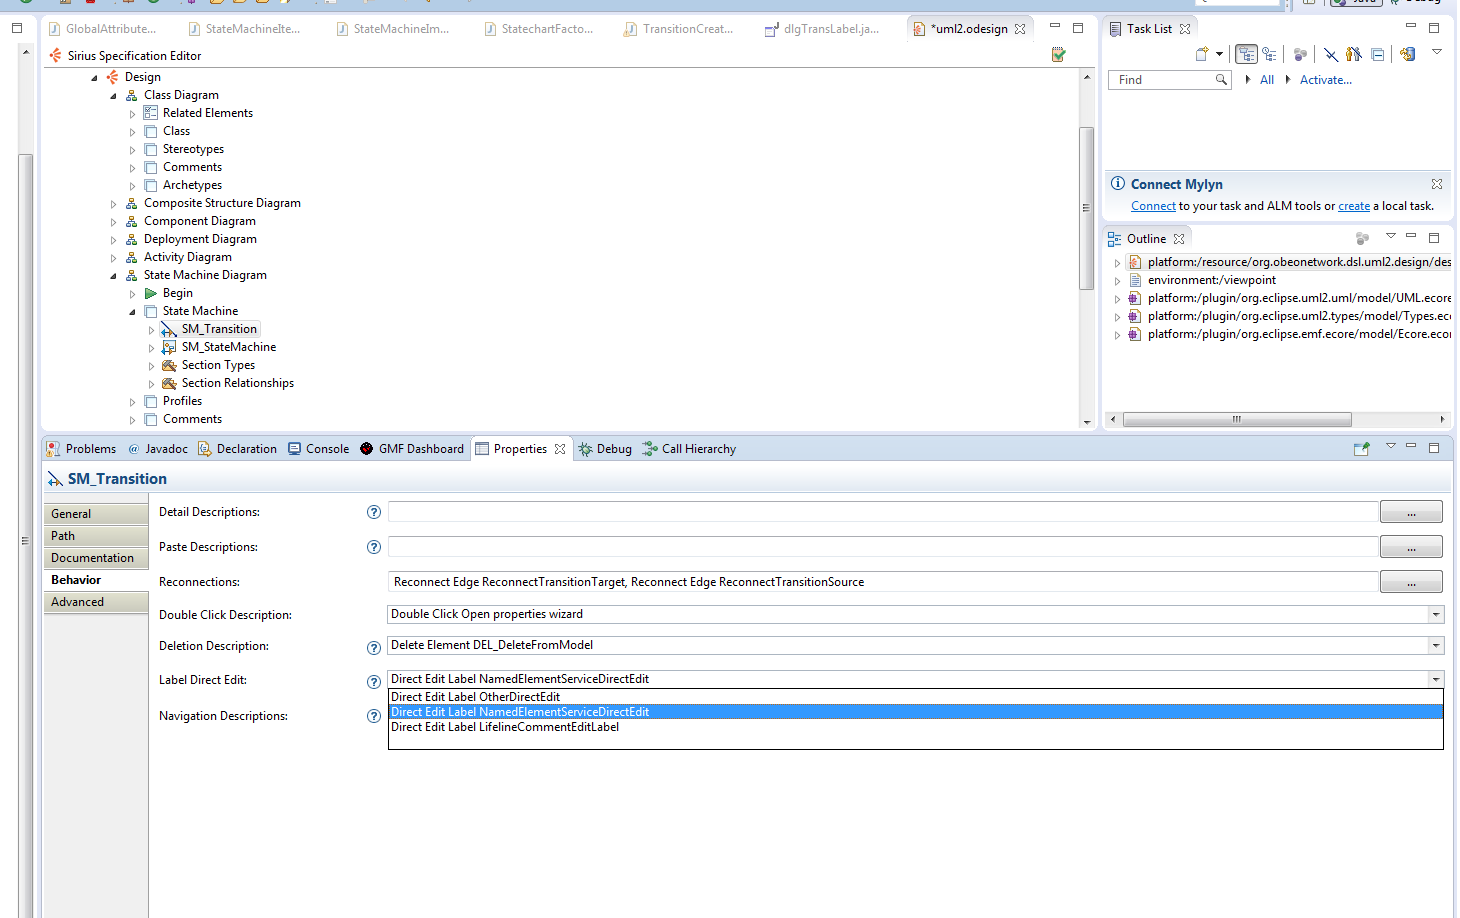The height and width of the screenshot is (918, 1460).
Task: Expand Composite Structure Diagram node
Action: pos(113,204)
